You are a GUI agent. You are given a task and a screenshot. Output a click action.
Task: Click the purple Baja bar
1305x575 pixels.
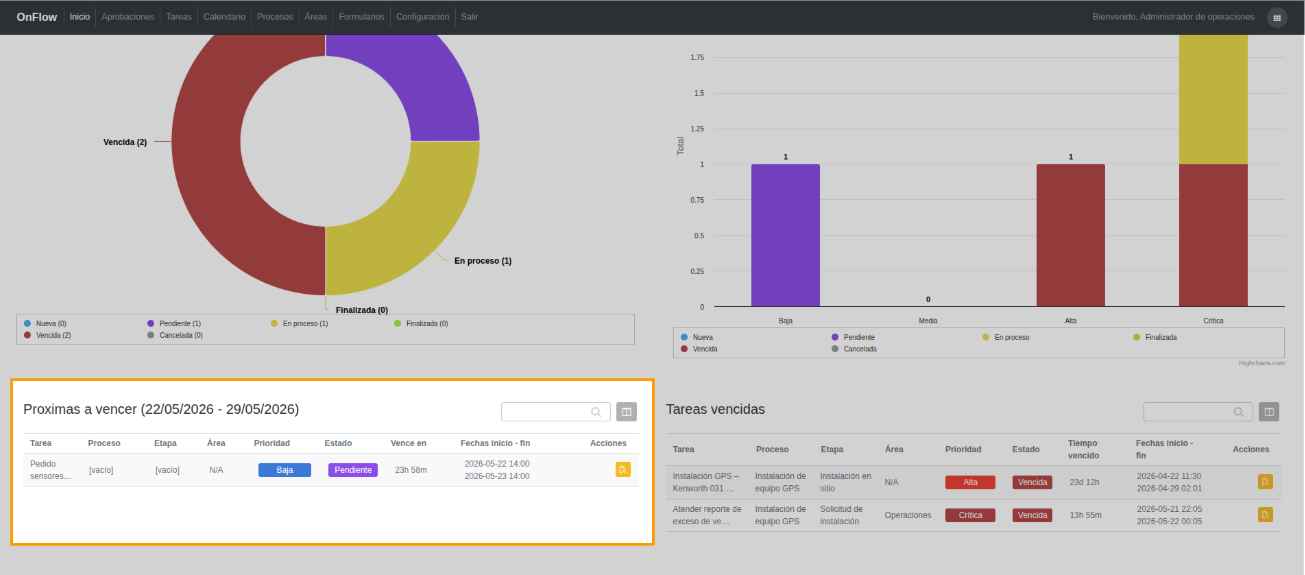[x=785, y=235]
